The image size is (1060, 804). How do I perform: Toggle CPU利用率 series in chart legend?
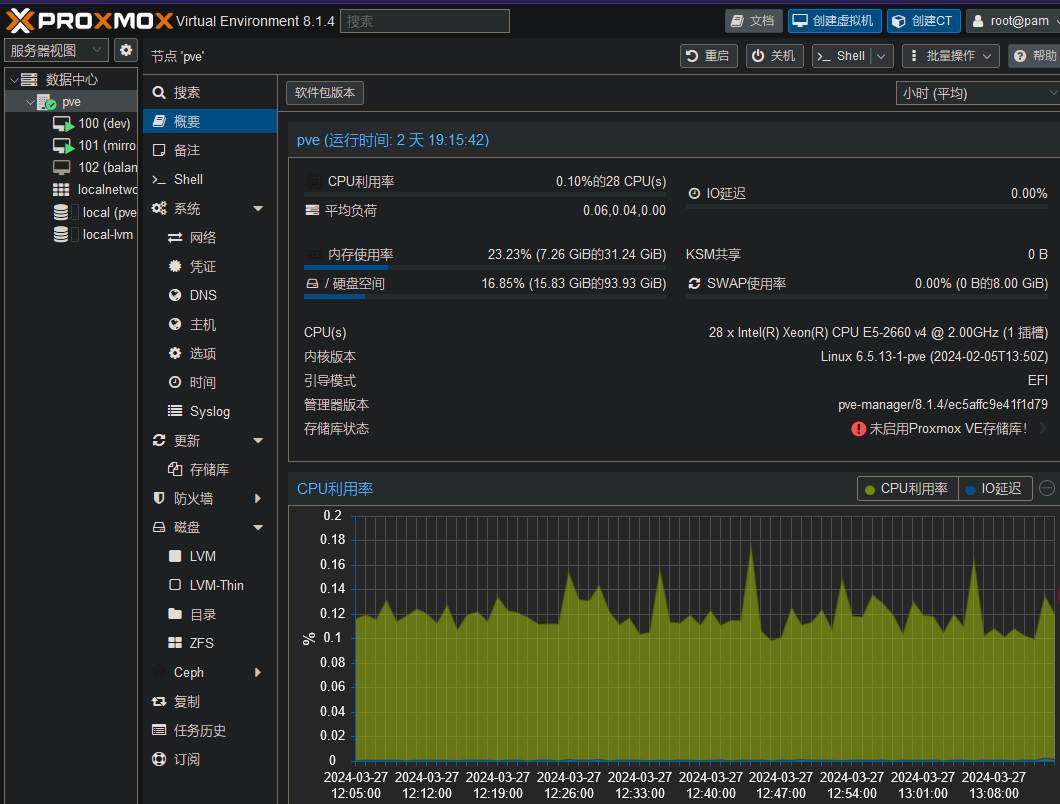point(907,488)
